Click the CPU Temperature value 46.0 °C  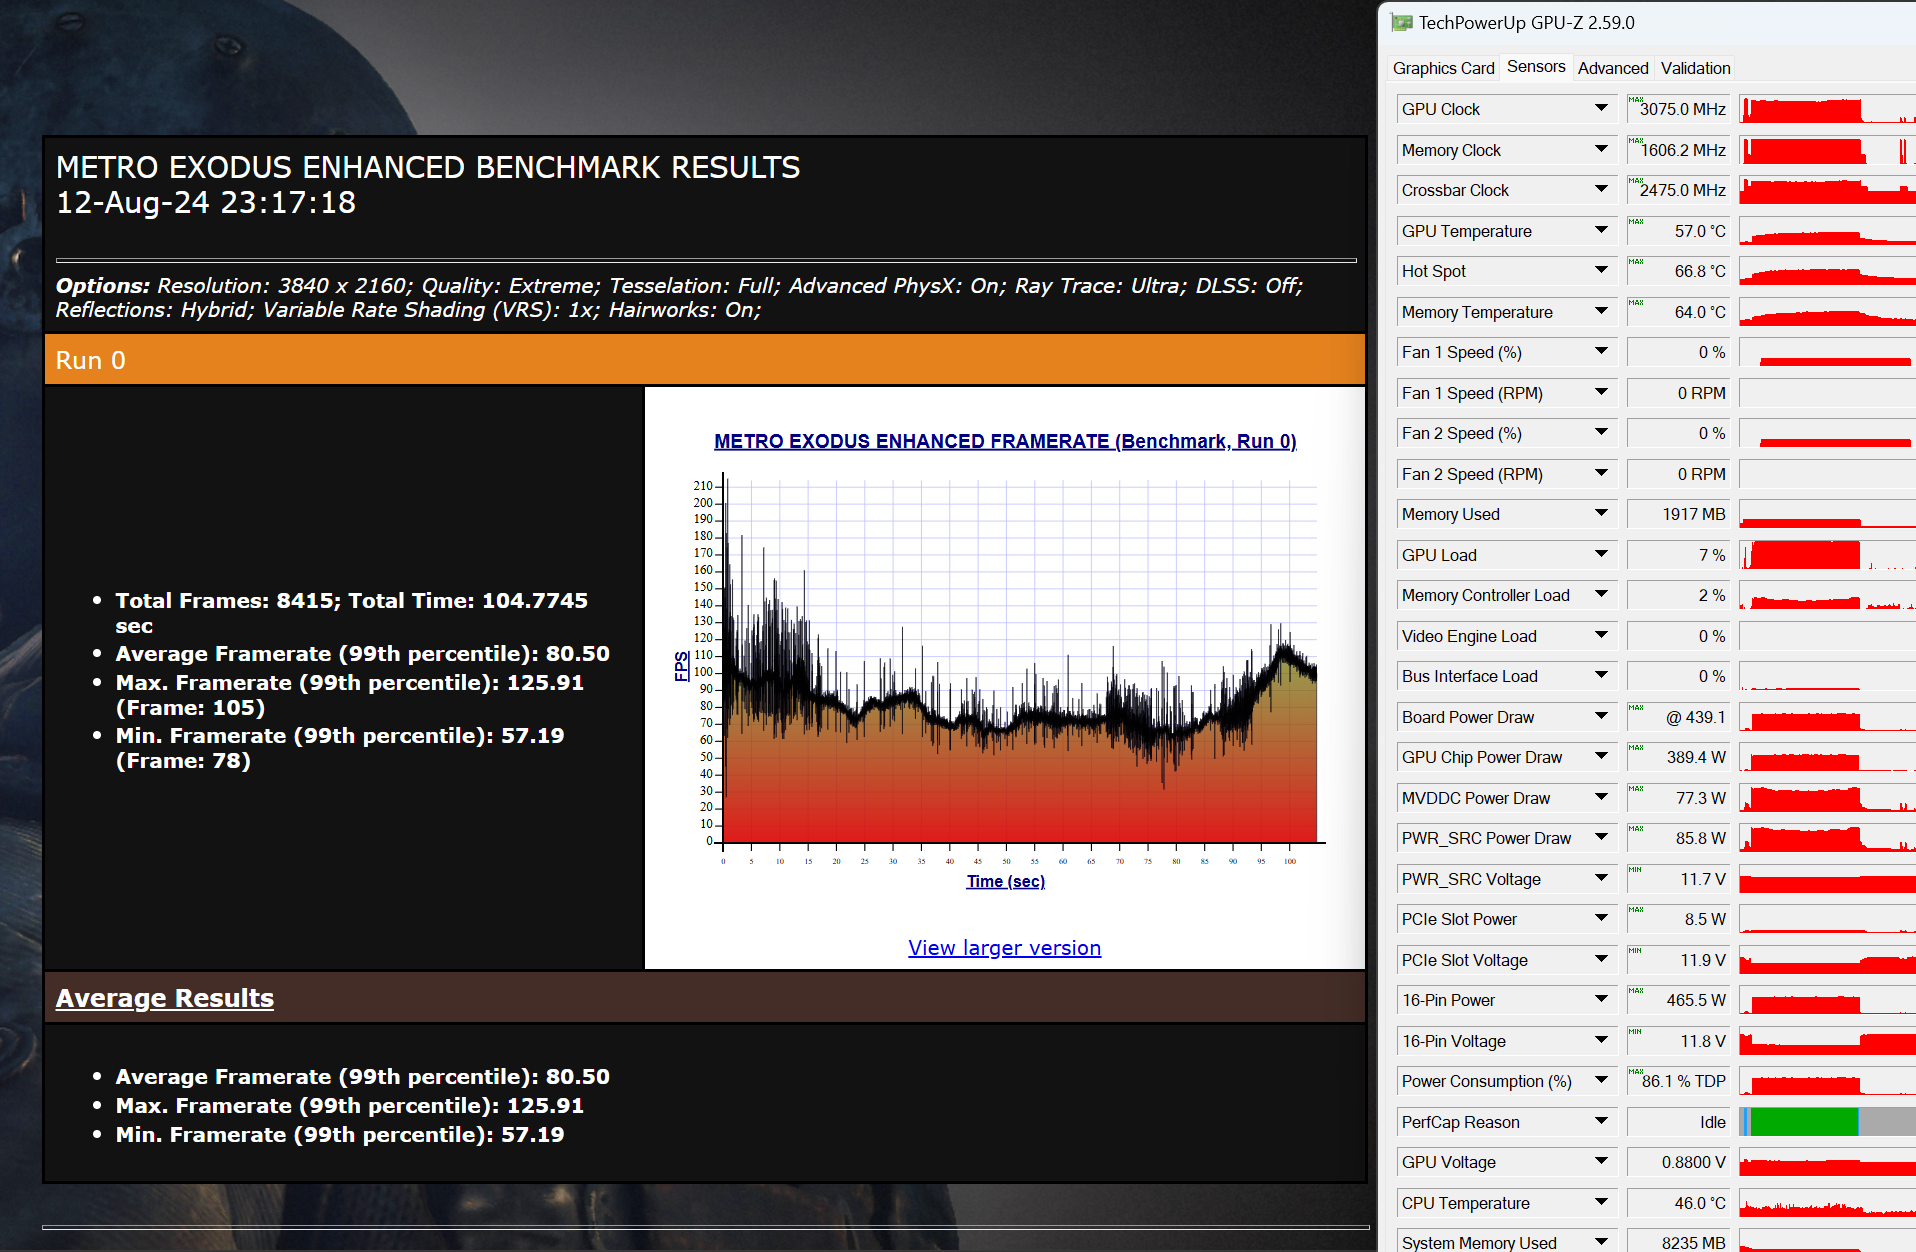click(1678, 1203)
